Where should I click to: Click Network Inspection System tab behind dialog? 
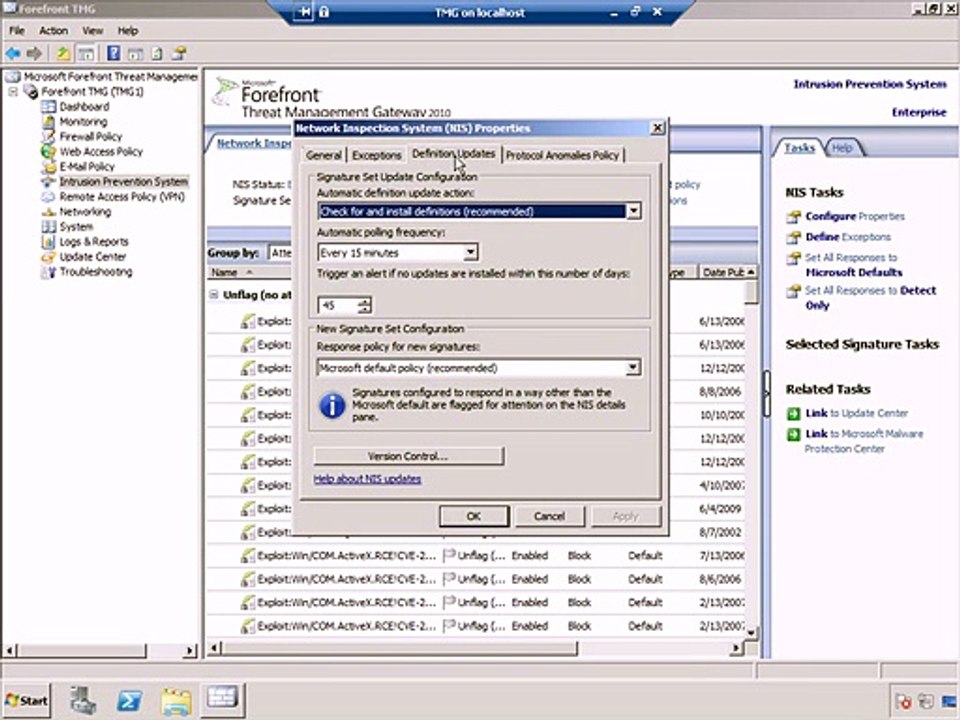[254, 143]
